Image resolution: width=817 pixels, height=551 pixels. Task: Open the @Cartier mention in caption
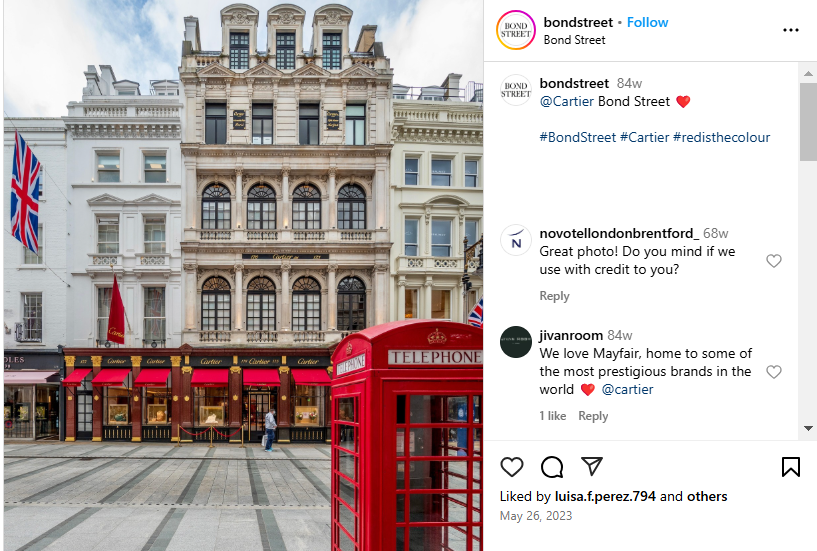567,101
